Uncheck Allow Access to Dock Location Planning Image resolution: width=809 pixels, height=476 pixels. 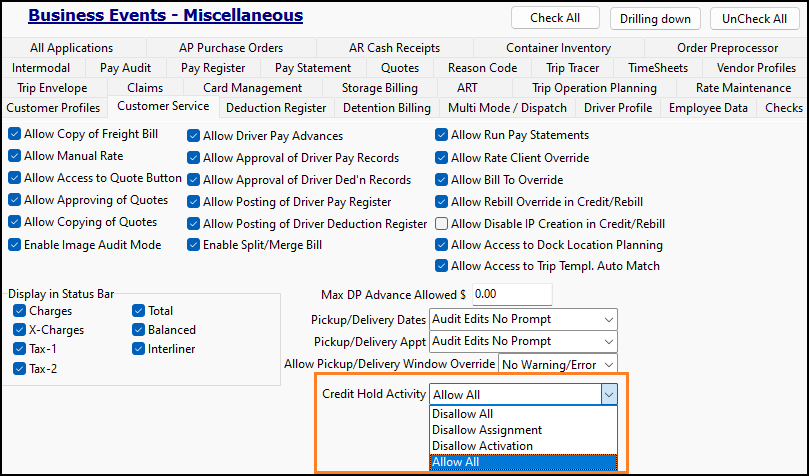coord(441,245)
